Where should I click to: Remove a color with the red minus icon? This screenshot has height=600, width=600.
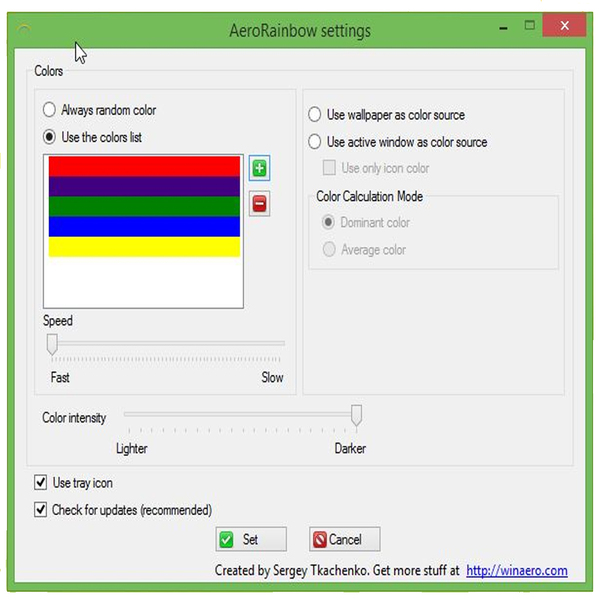[259, 203]
